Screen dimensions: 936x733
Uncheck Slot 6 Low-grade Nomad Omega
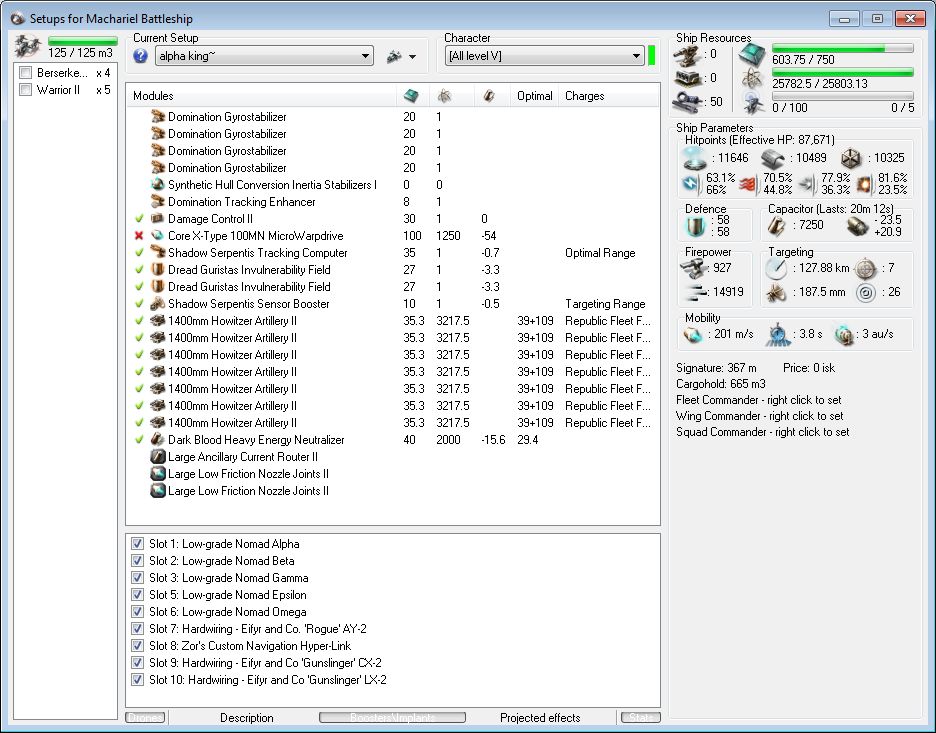pyautogui.click(x=137, y=612)
